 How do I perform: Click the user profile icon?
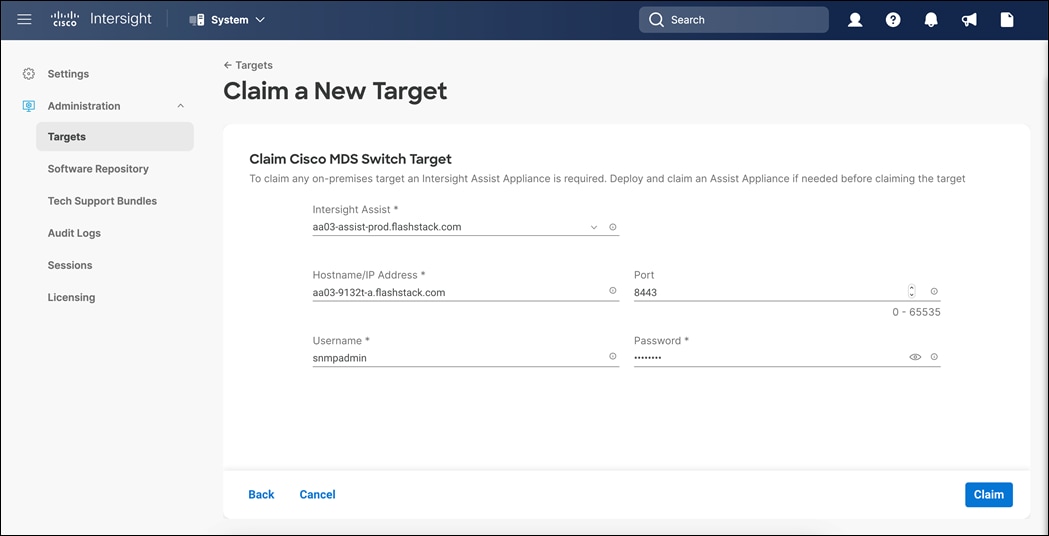pos(855,20)
